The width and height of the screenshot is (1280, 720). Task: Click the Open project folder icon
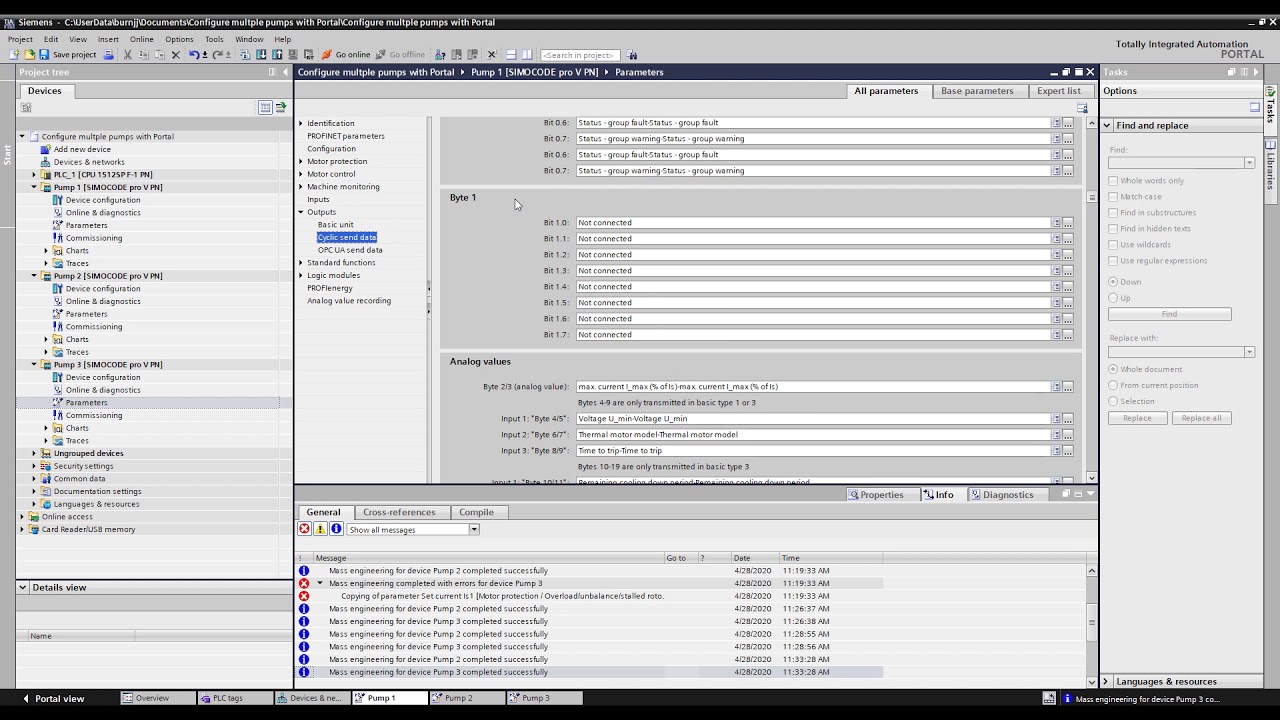(29, 55)
